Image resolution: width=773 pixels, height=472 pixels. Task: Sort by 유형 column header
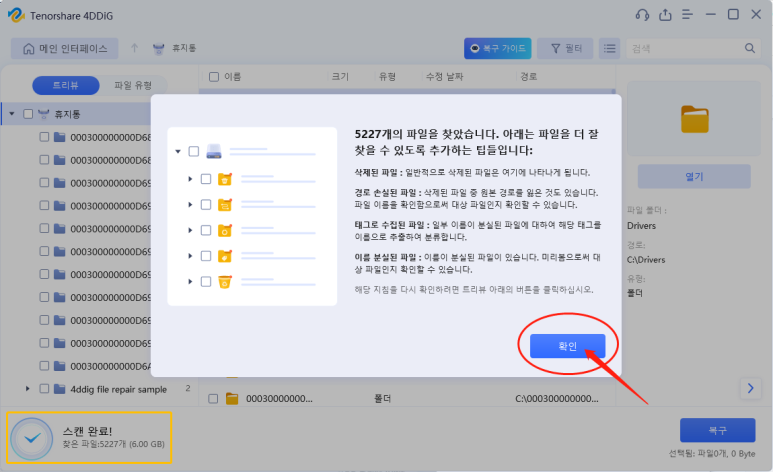(x=387, y=77)
